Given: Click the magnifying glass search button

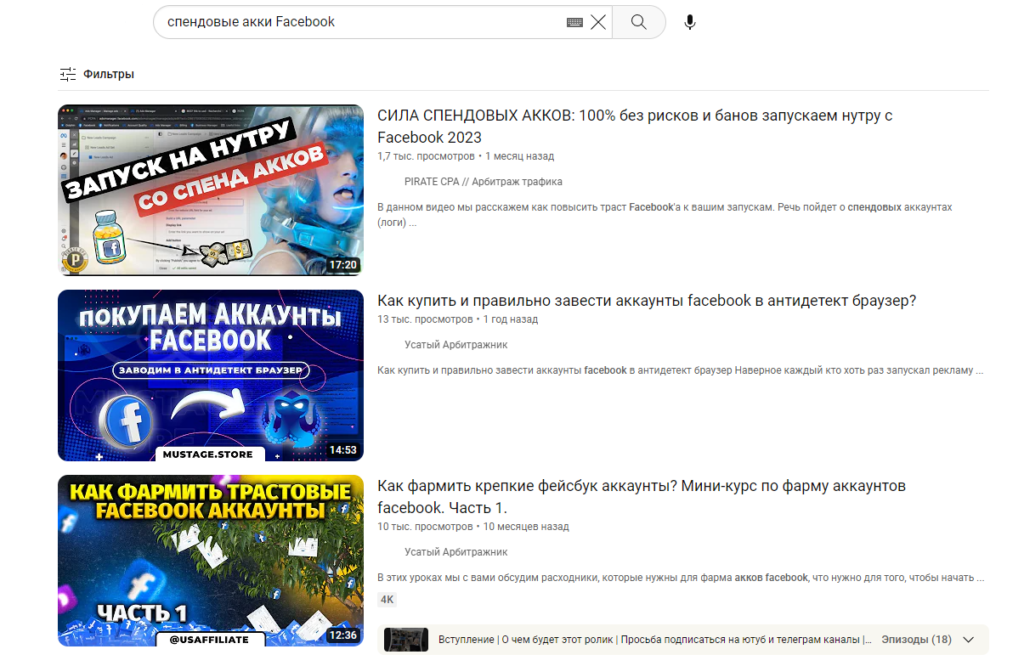Looking at the screenshot, I should [639, 22].
